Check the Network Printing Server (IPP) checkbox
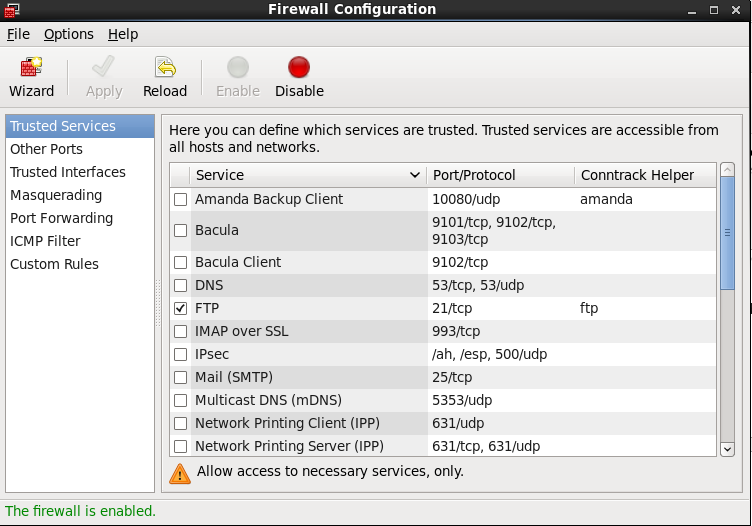The height and width of the screenshot is (526, 752). (x=180, y=446)
